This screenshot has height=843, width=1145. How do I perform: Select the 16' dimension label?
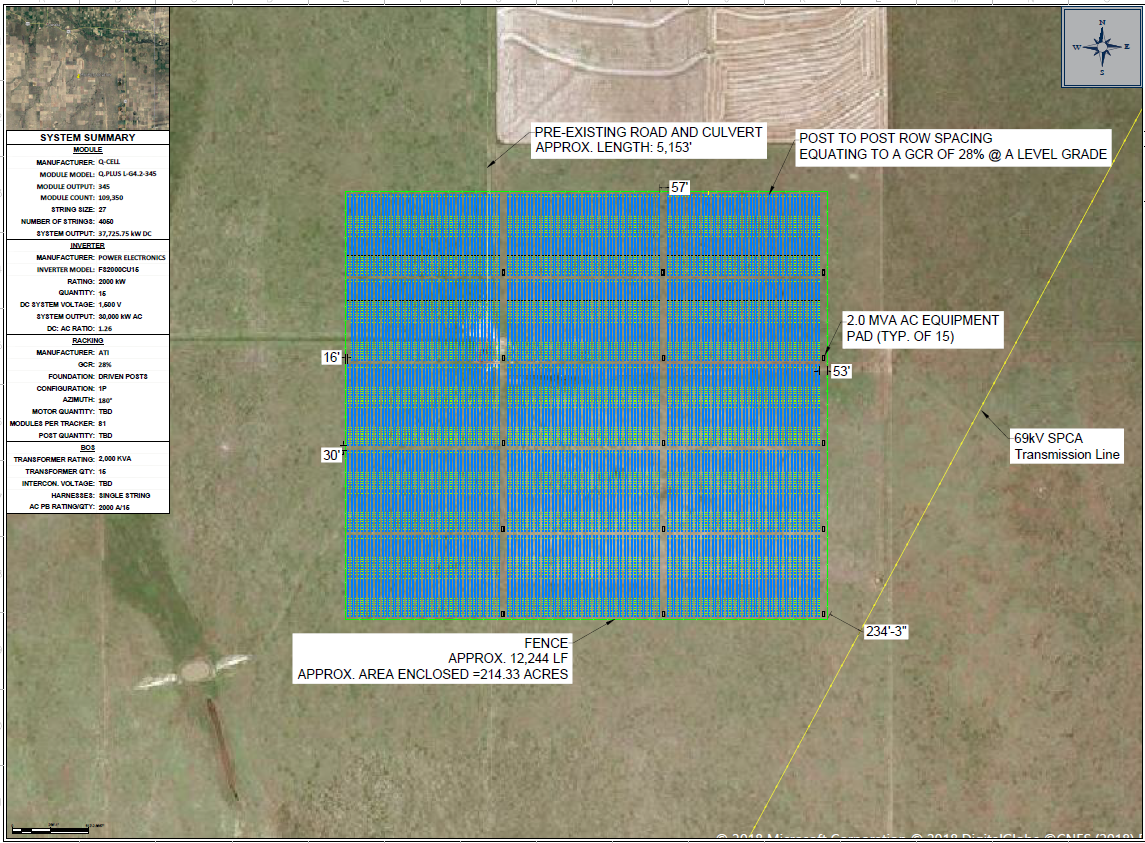[331, 357]
